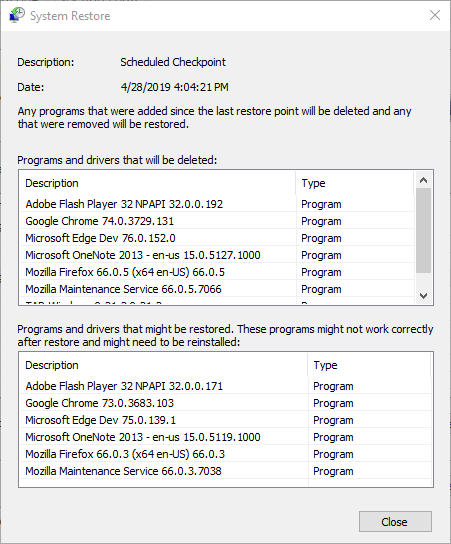Select Adobe Flash Player 32.0.0.171 row
The height and width of the screenshot is (544, 451).
226,386
